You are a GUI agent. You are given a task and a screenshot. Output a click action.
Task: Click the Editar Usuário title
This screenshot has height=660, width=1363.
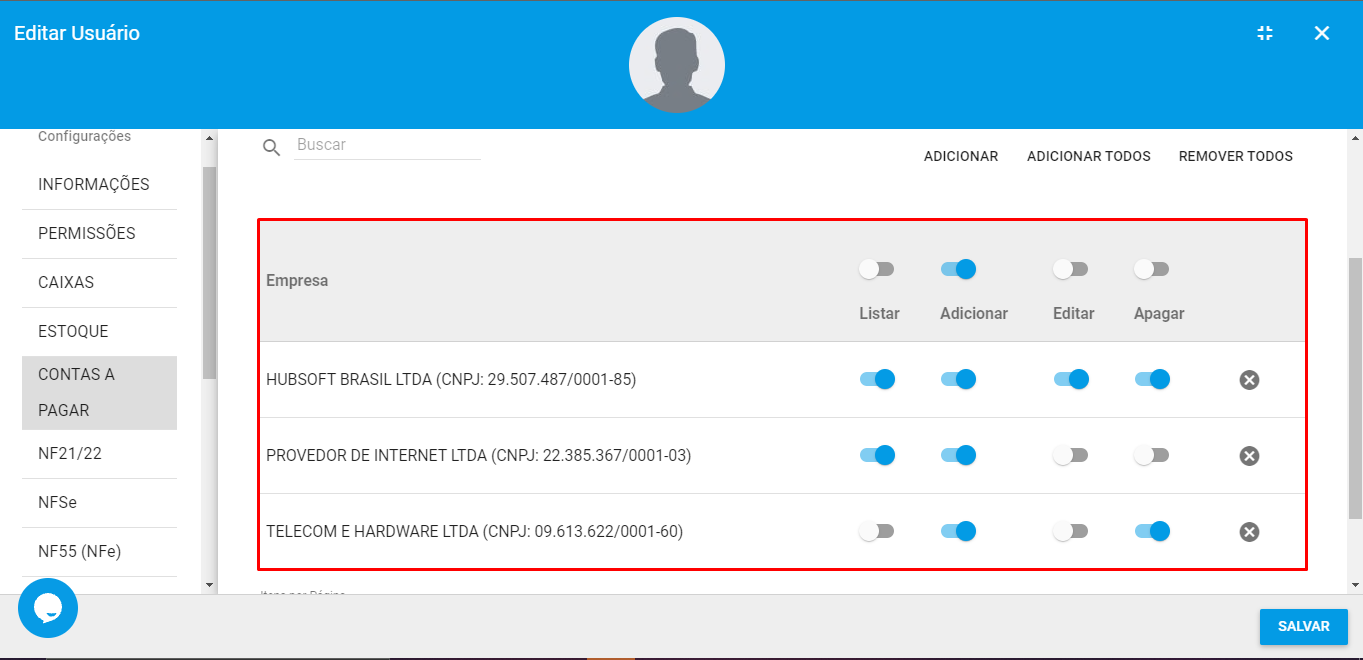[x=77, y=33]
